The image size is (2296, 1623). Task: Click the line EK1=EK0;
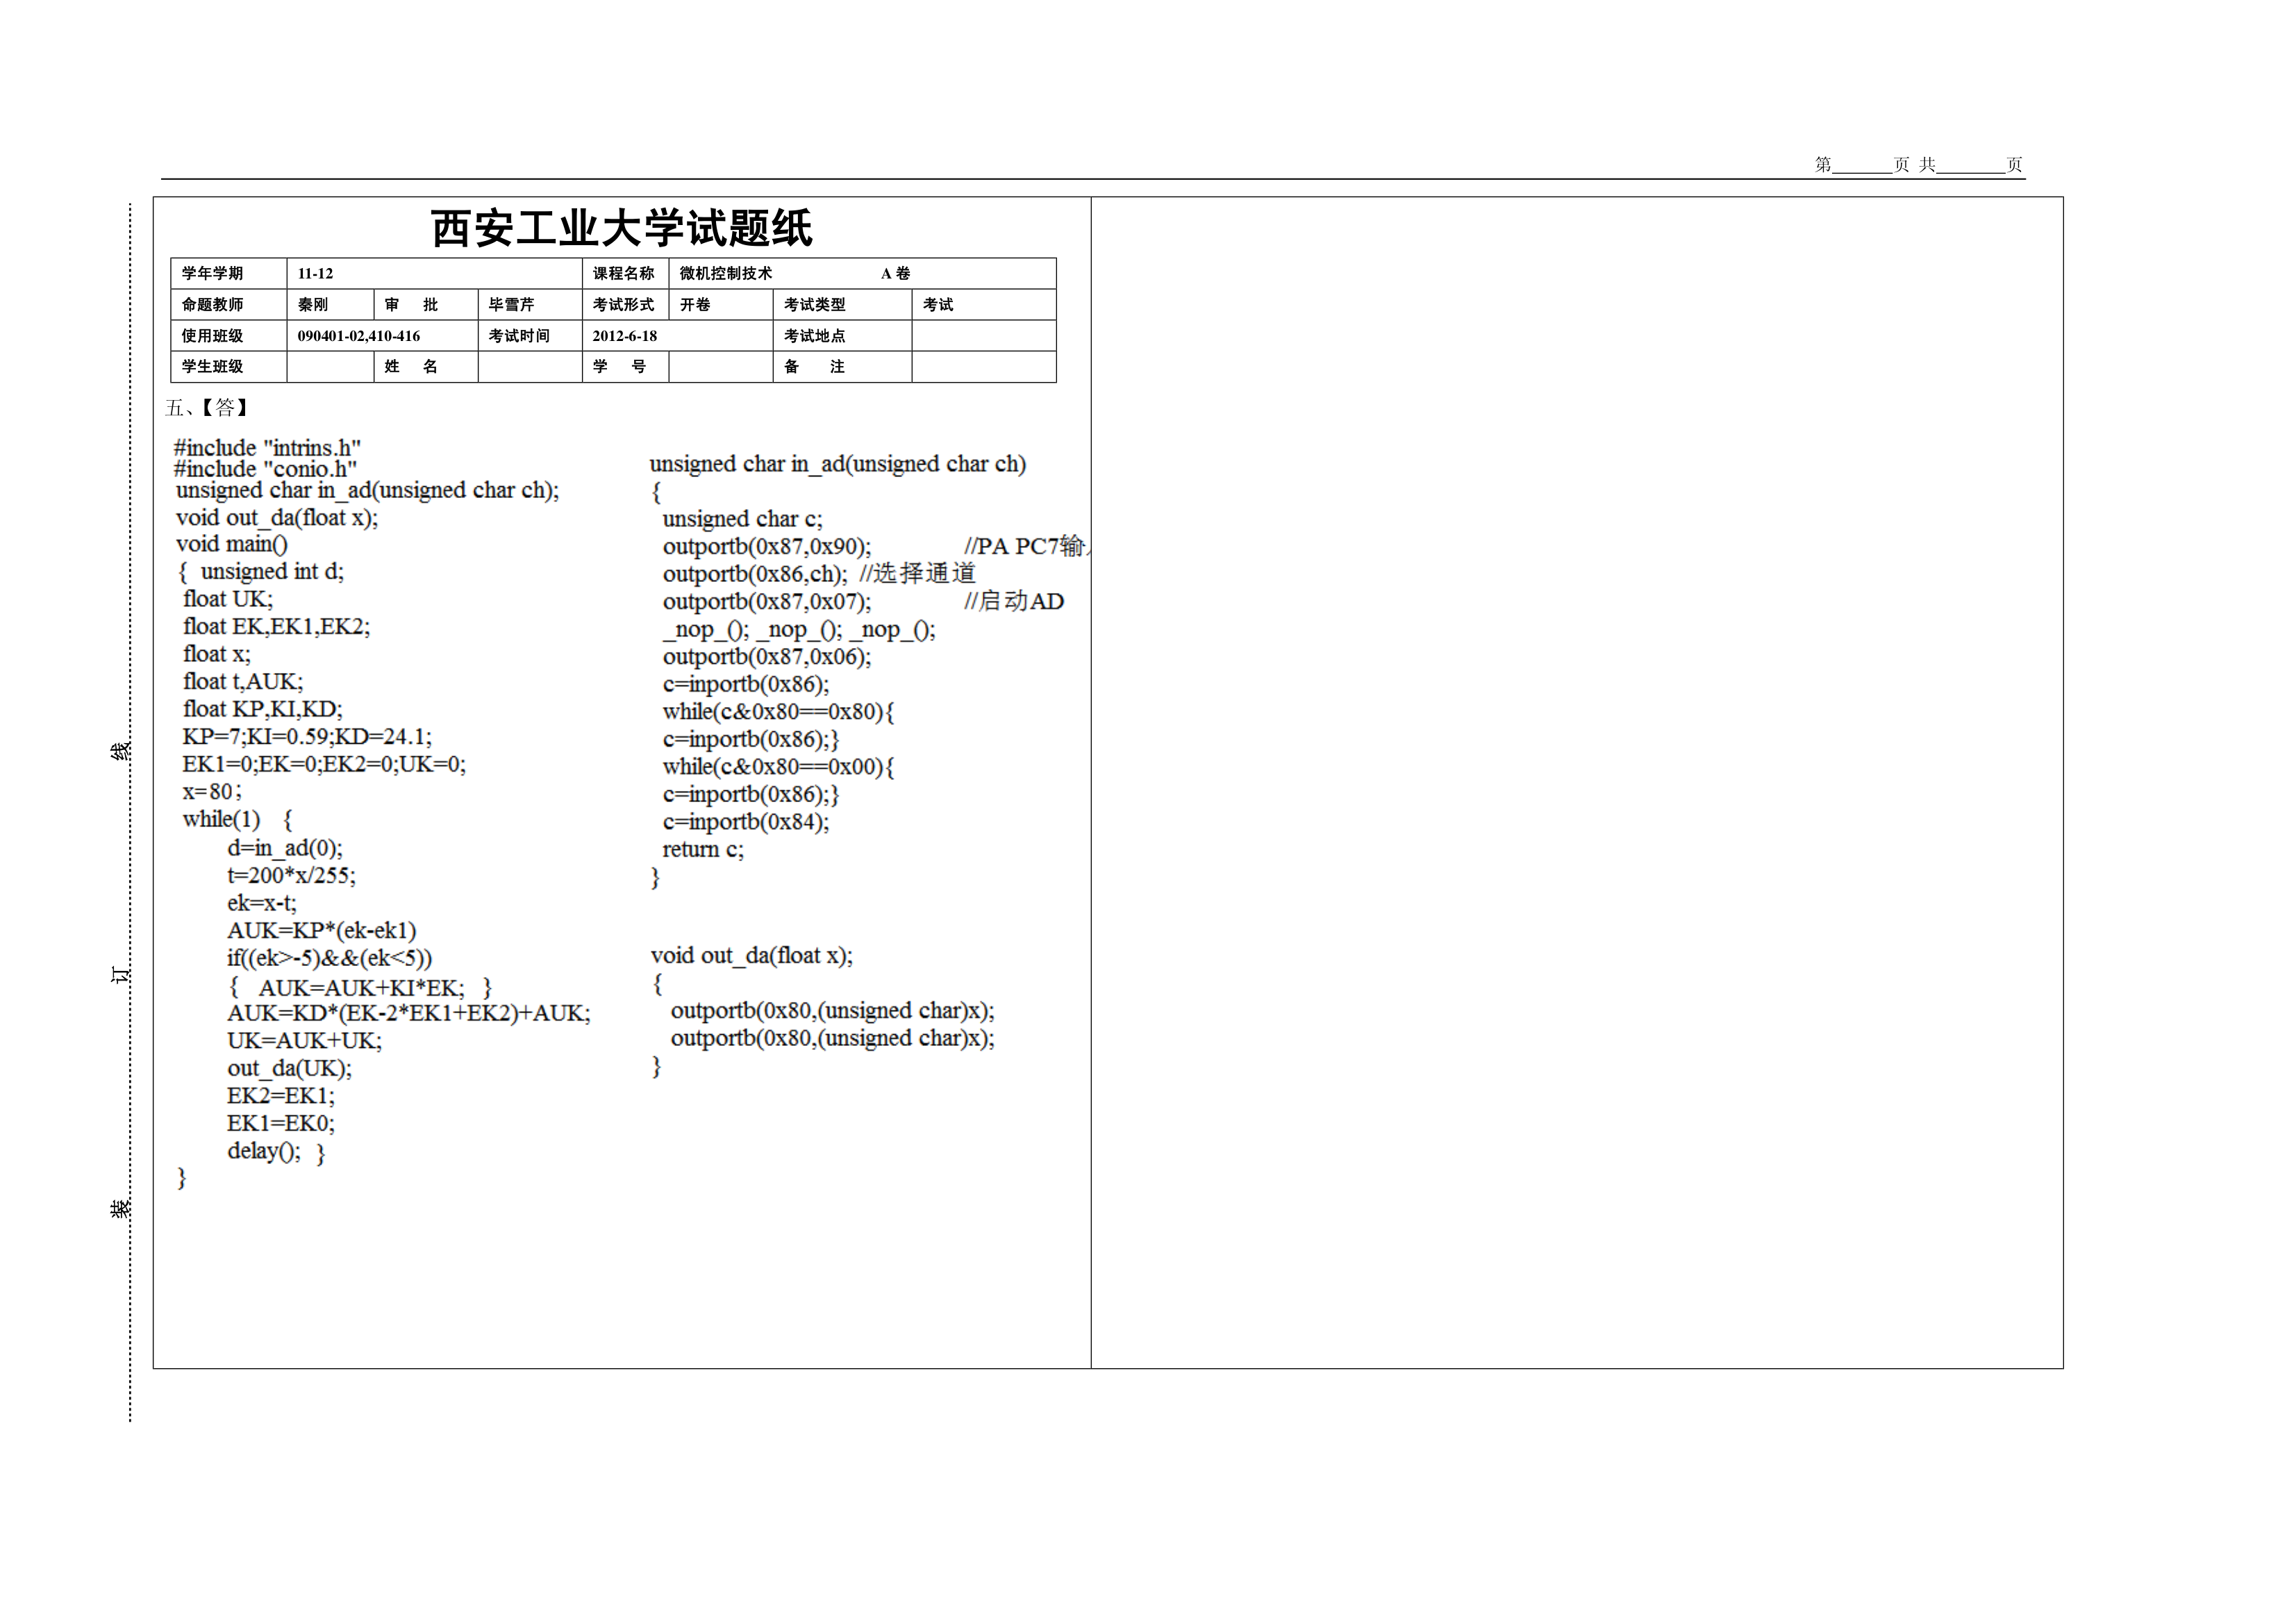[281, 1124]
